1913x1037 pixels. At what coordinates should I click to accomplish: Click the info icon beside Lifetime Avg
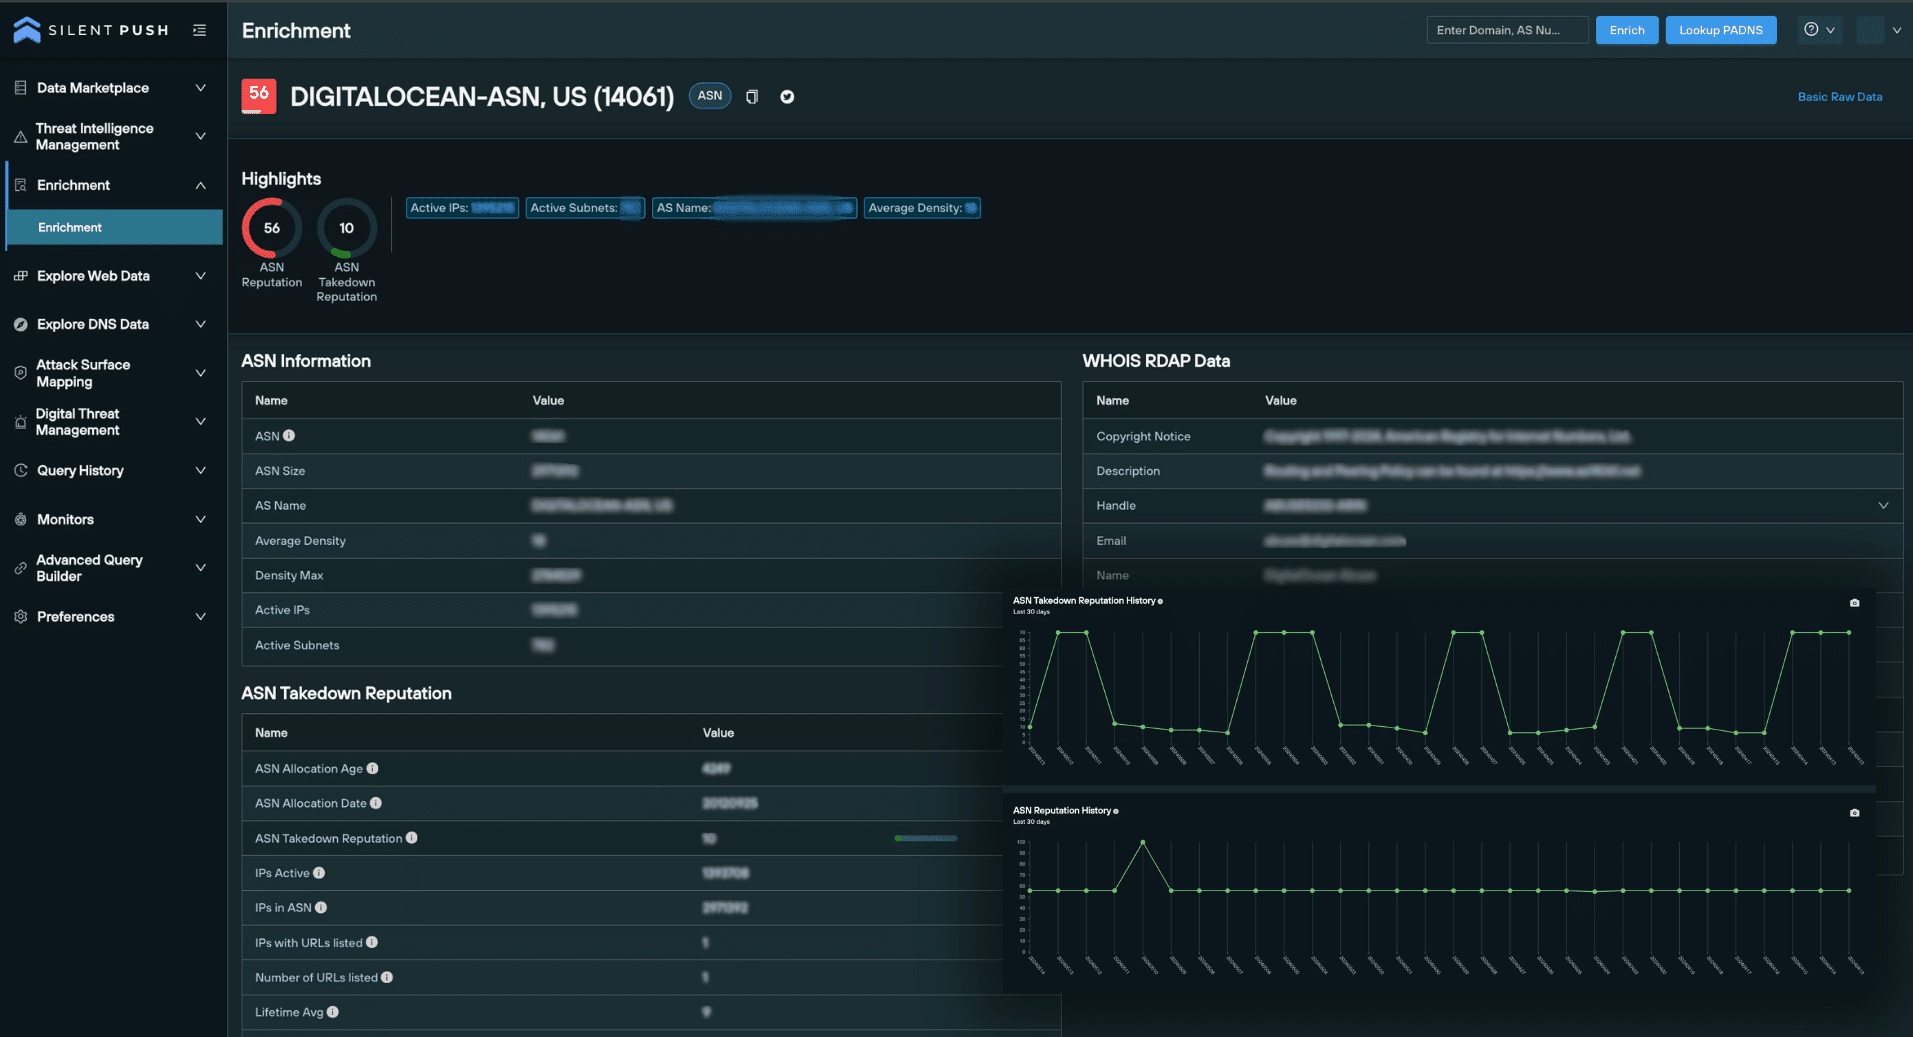333,1012
